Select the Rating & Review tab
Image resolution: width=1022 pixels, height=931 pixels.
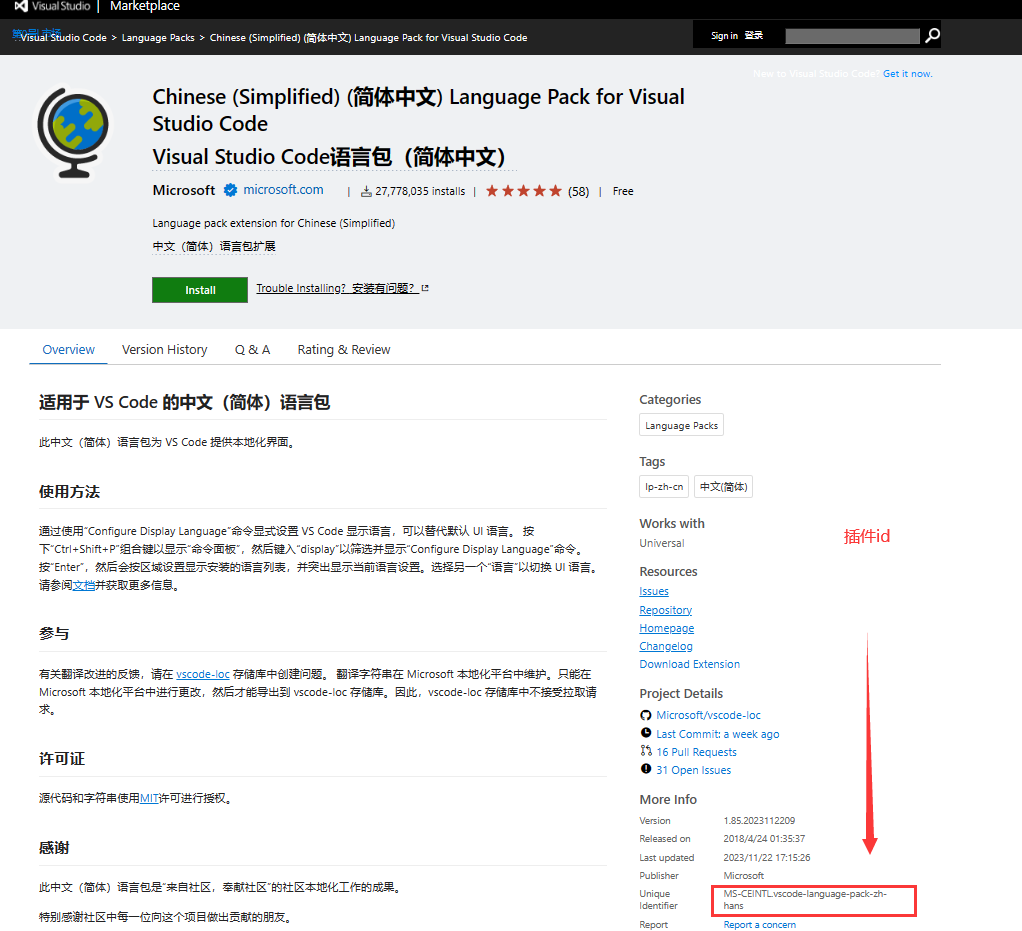coord(343,349)
